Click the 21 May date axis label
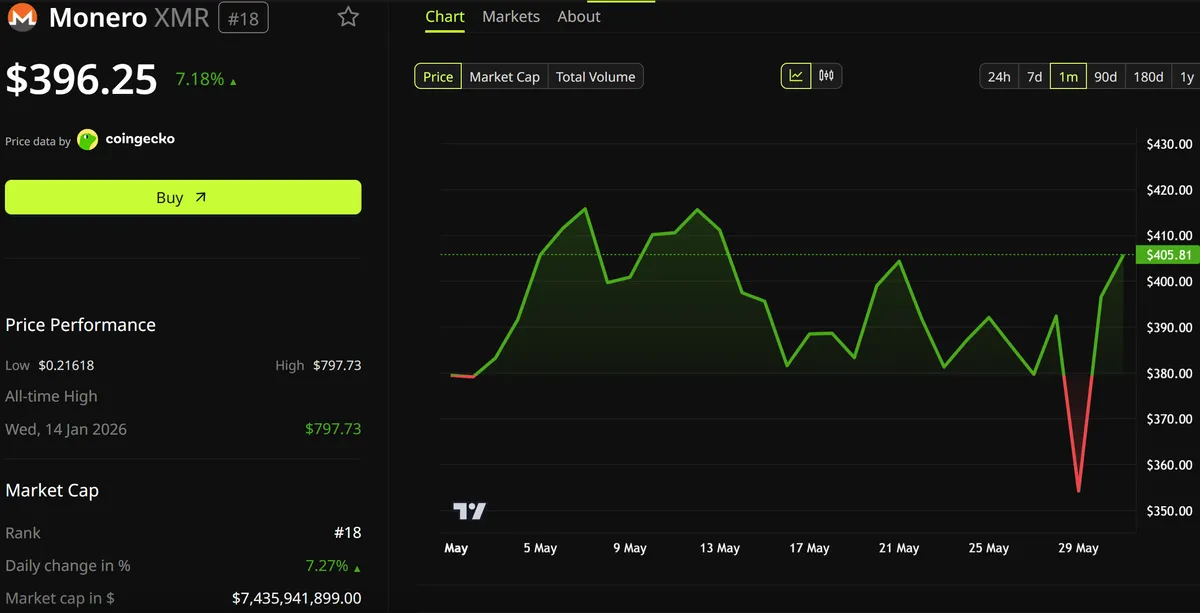 point(899,548)
